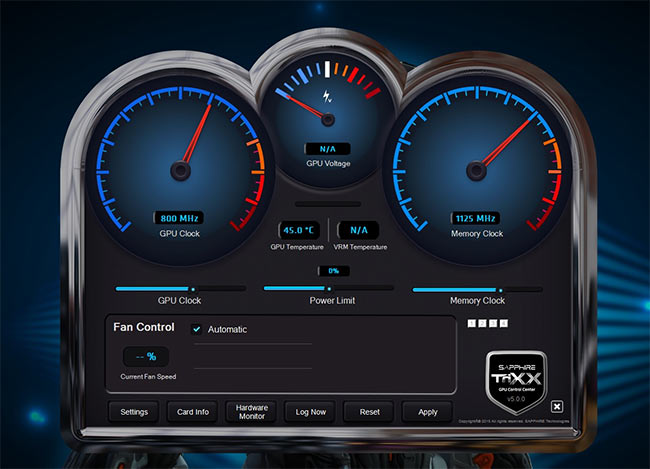Image resolution: width=650 pixels, height=469 pixels.
Task: Click the Card Info button
Action: [193, 412]
